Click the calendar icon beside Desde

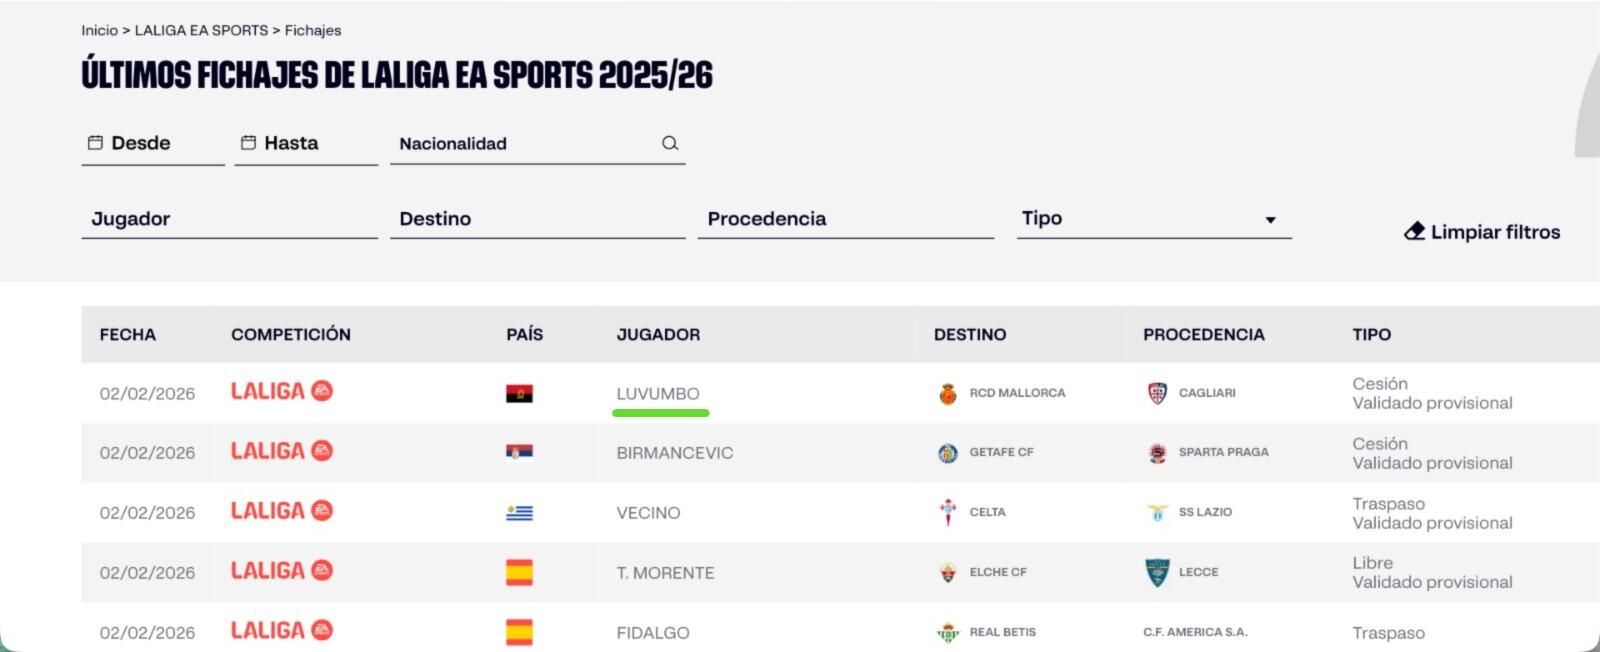coord(95,143)
